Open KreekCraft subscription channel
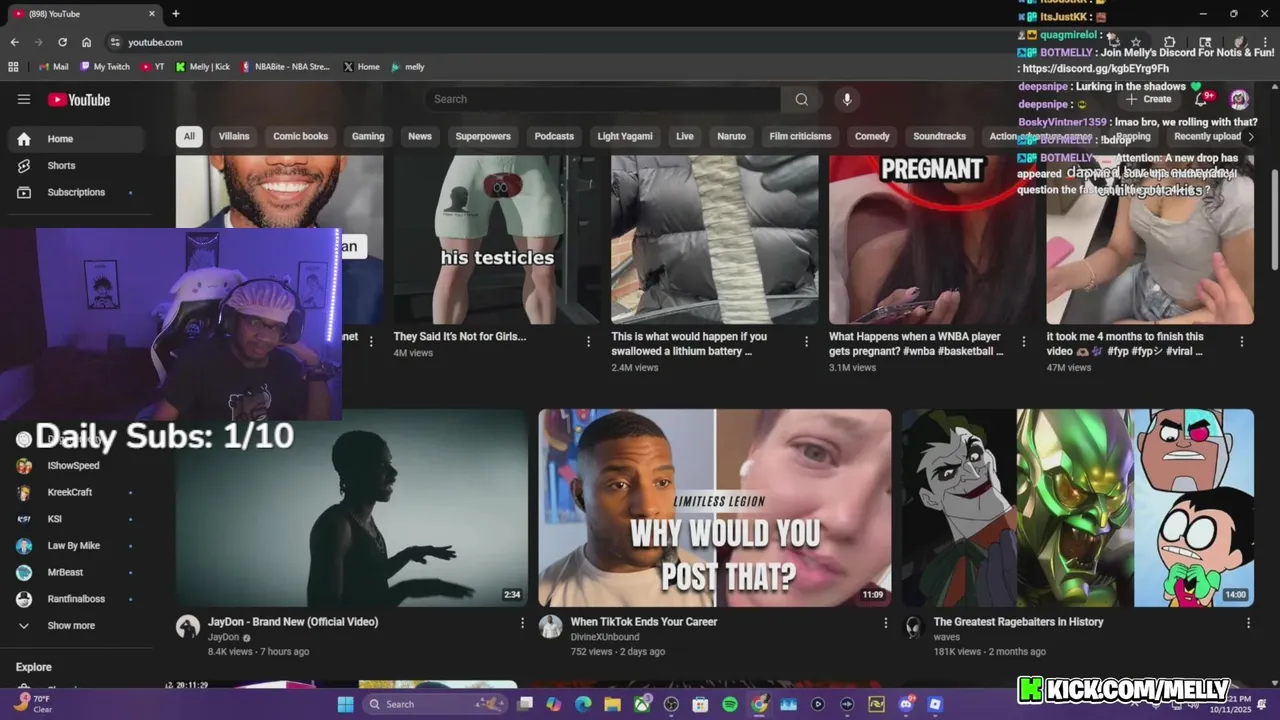This screenshot has height=720, width=1280. point(75,492)
